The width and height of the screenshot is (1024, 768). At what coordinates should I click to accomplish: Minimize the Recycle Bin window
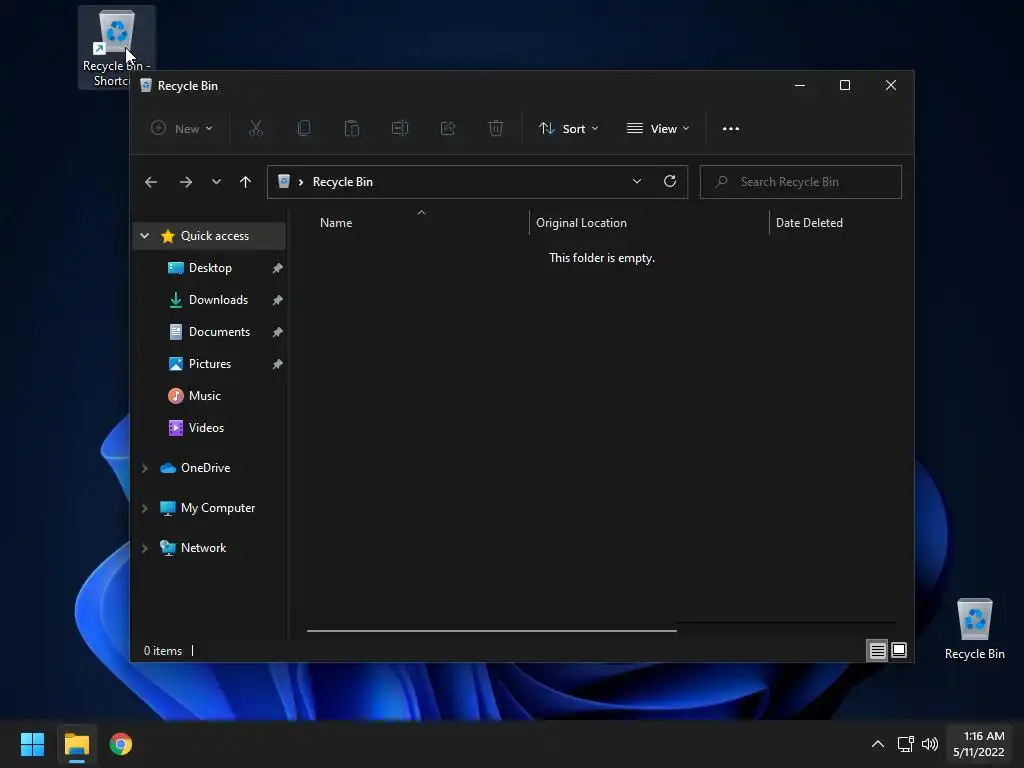[x=799, y=86]
